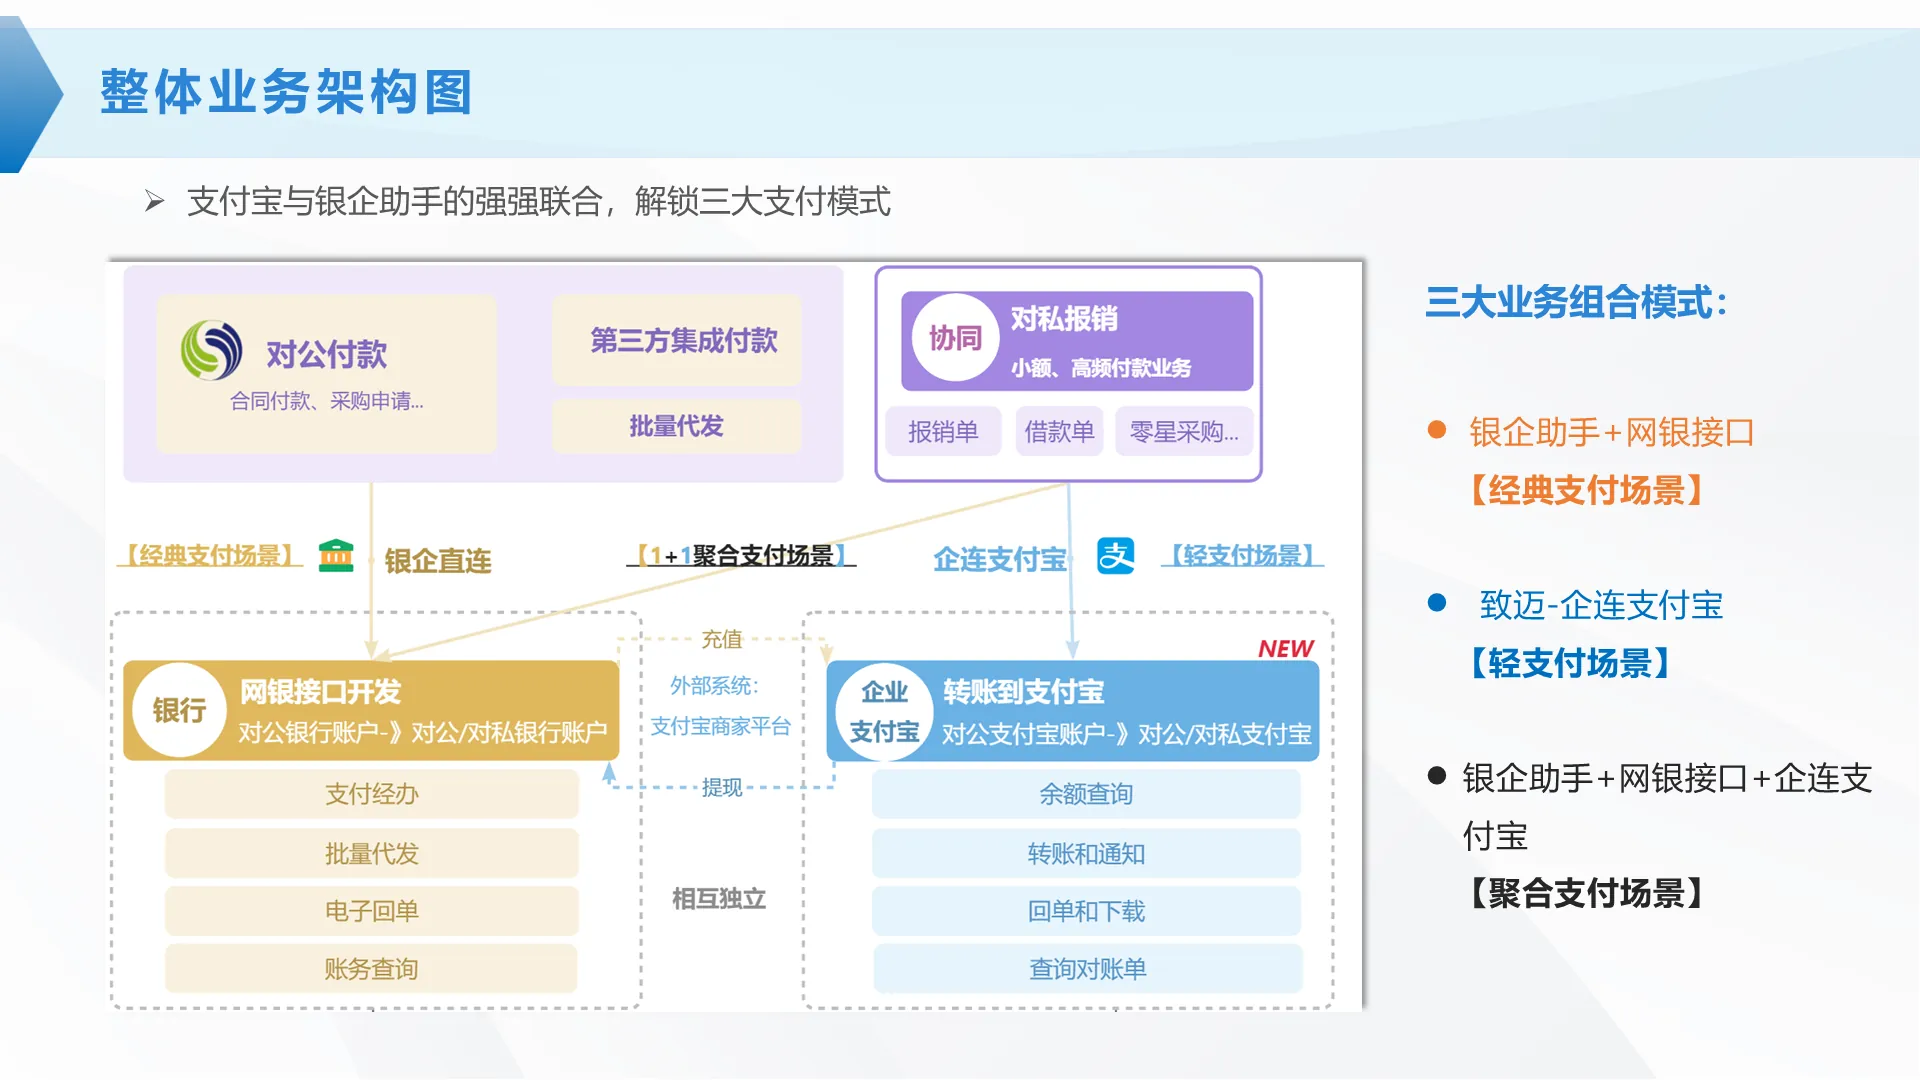Click the bold blue 【轻支付场景】 sidebar text

1570,663
